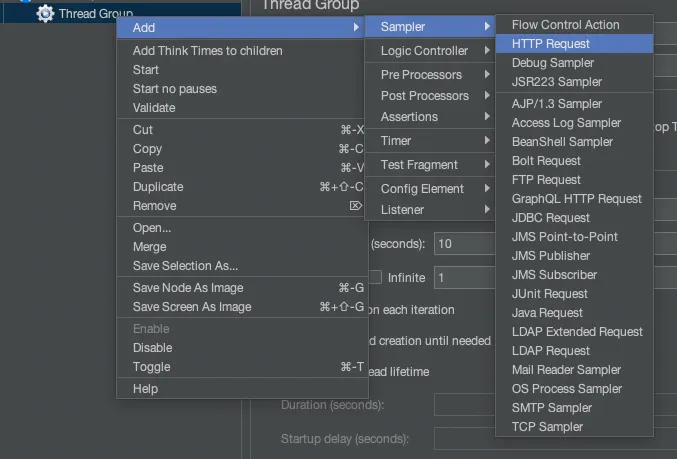Image resolution: width=677 pixels, height=459 pixels.
Task: Click the ramp-up seconds field
Action: [x=465, y=244]
